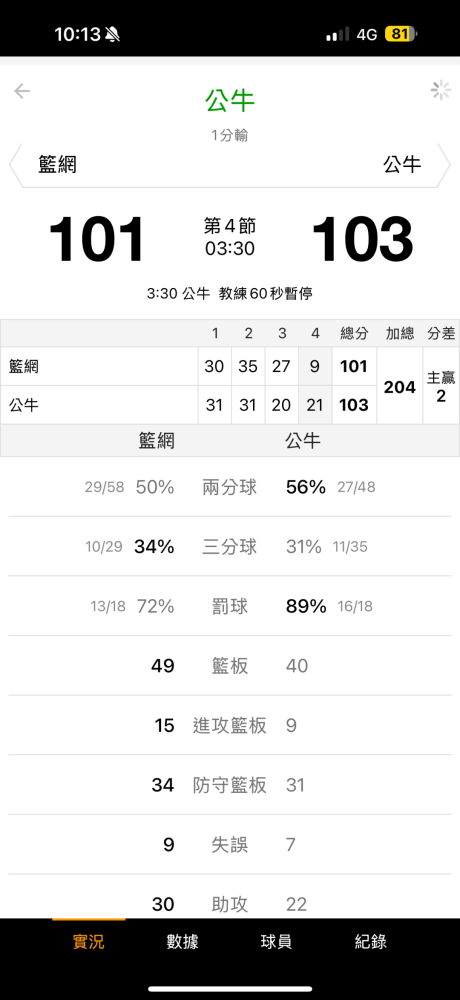Tap the 兩分球 stat row
Image resolution: width=460 pixels, height=1000 pixels.
(x=230, y=487)
